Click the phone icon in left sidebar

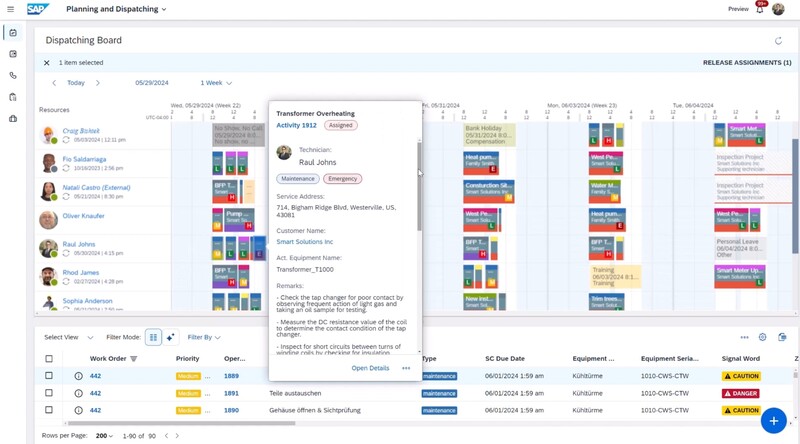pos(13,76)
